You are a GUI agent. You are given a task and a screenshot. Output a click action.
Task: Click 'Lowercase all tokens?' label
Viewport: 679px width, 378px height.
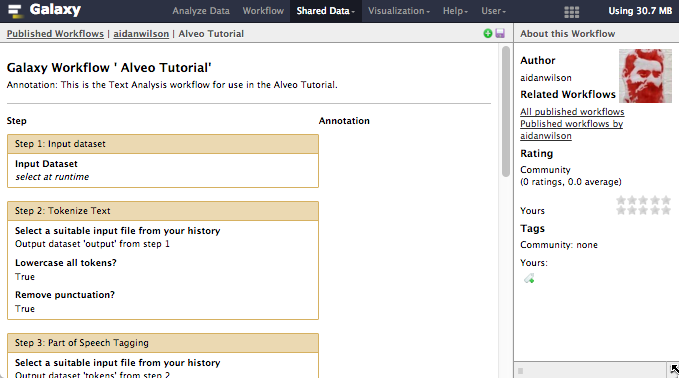66,263
